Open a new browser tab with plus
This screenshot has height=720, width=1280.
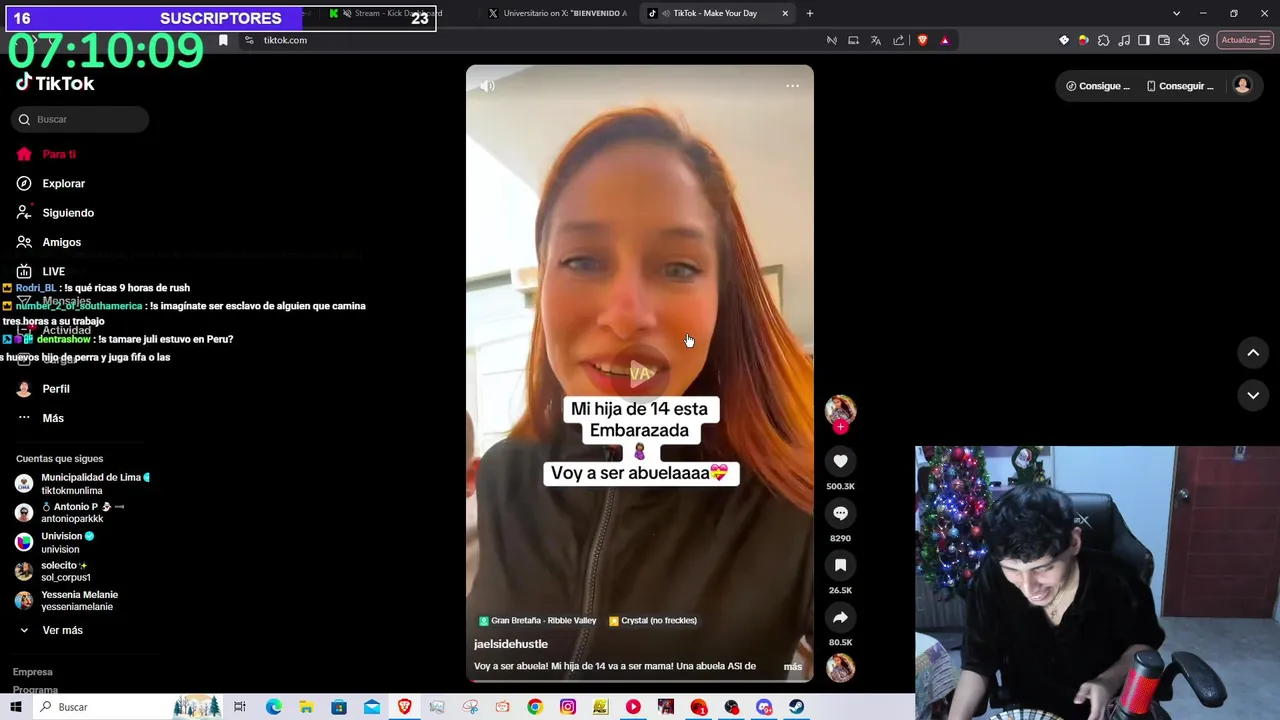(x=810, y=13)
